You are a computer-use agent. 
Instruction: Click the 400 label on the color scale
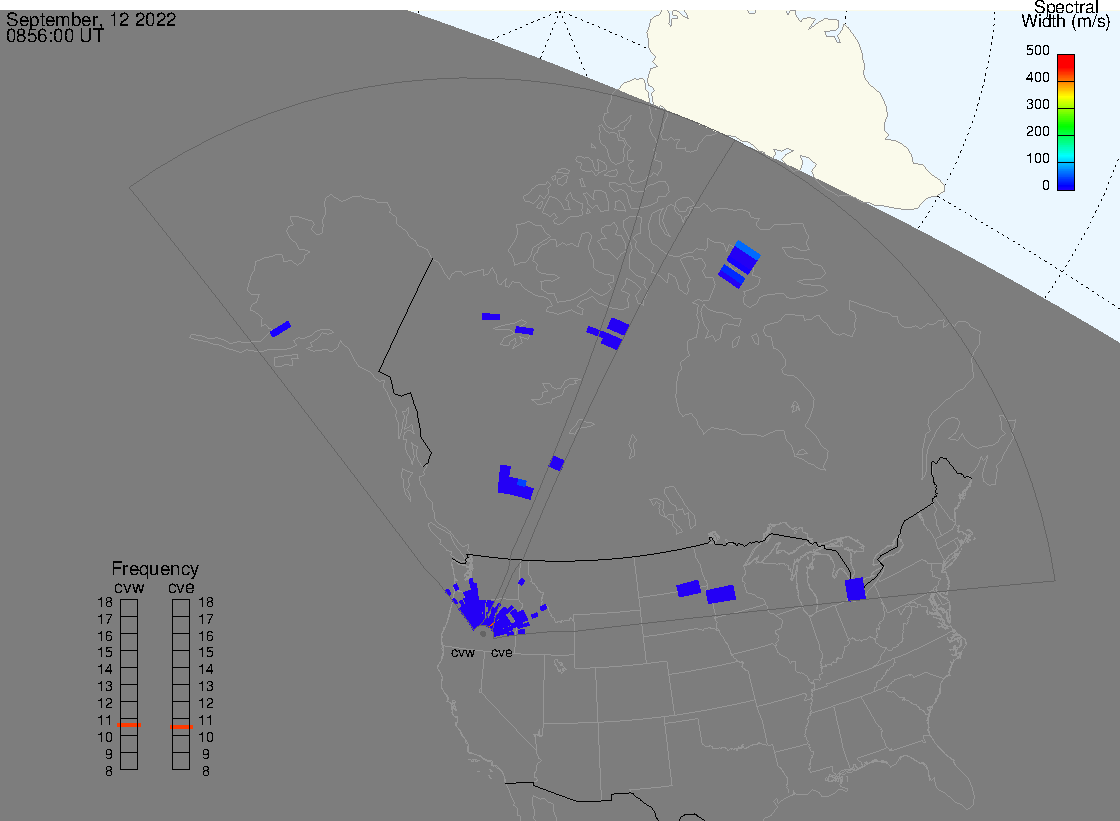click(x=1038, y=77)
